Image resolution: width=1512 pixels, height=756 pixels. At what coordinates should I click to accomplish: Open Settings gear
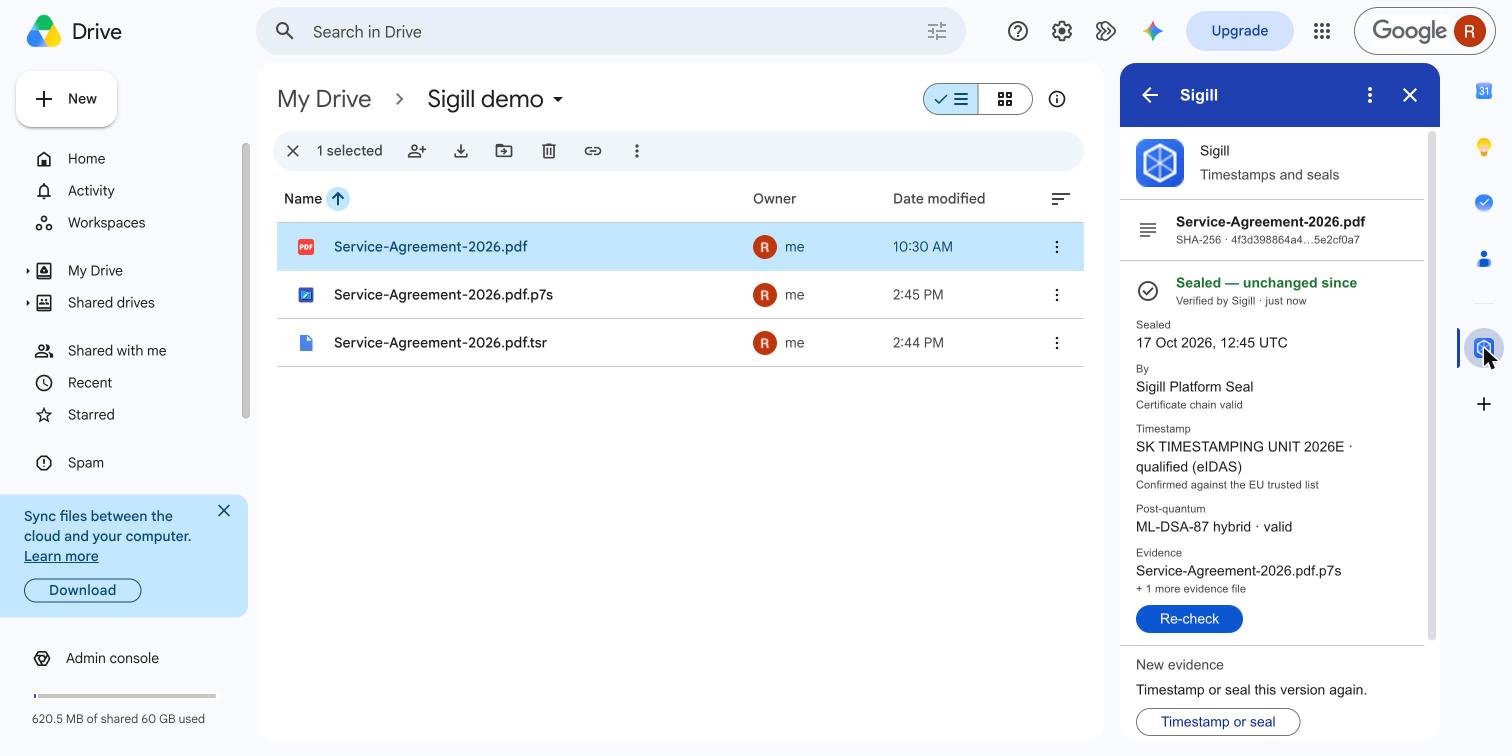click(1062, 31)
